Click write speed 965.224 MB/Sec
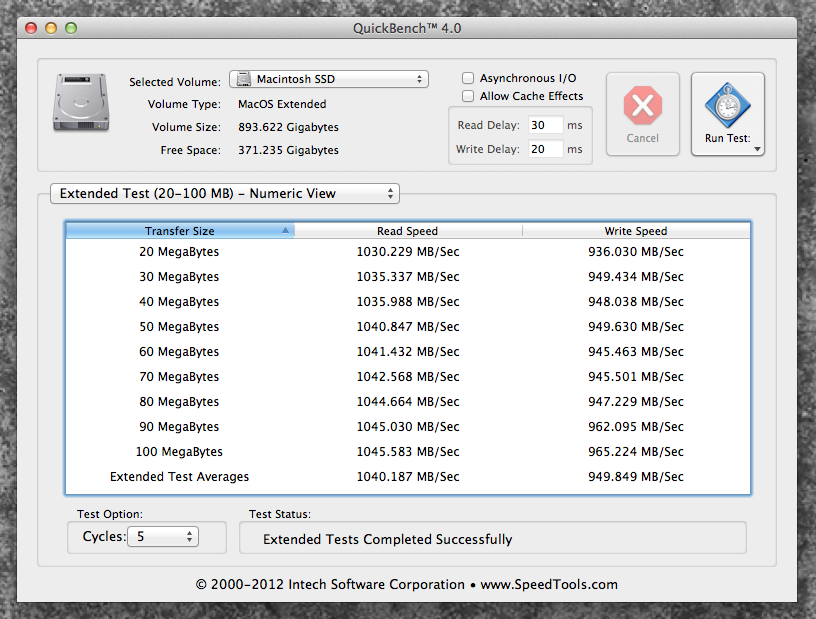Image resolution: width=816 pixels, height=619 pixels. [x=636, y=452]
